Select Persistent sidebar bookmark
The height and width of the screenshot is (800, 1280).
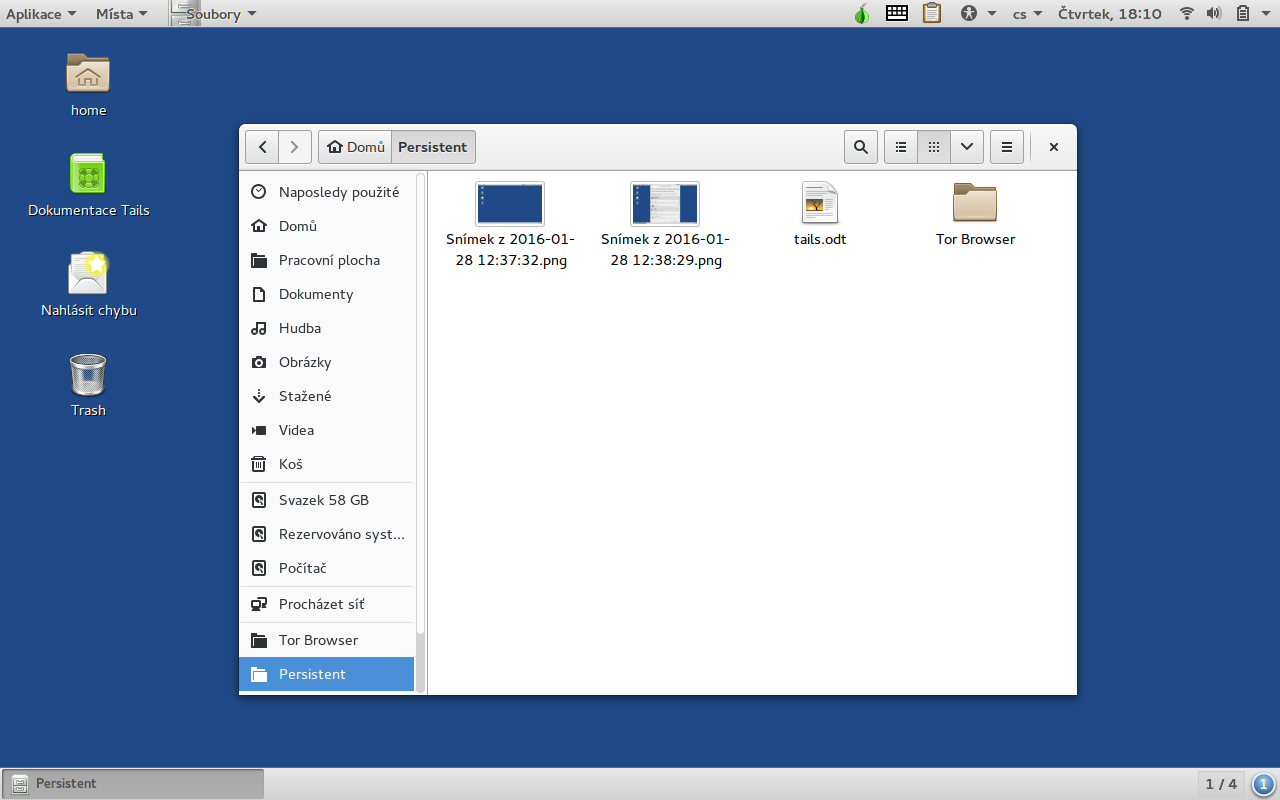click(x=326, y=674)
